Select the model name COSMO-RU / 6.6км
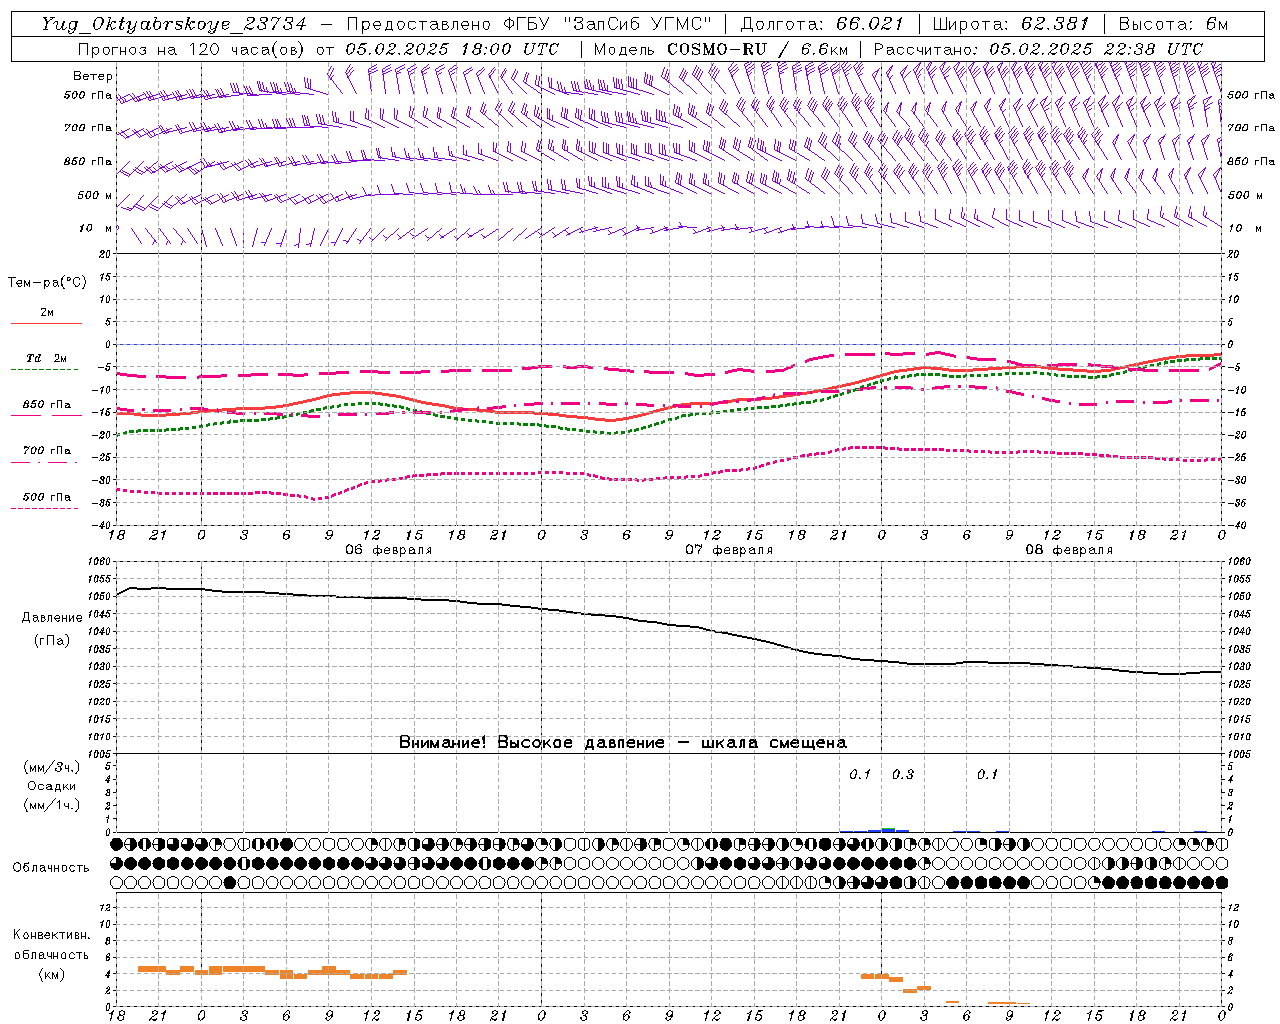This screenshot has height=1024, width=1280. click(758, 48)
